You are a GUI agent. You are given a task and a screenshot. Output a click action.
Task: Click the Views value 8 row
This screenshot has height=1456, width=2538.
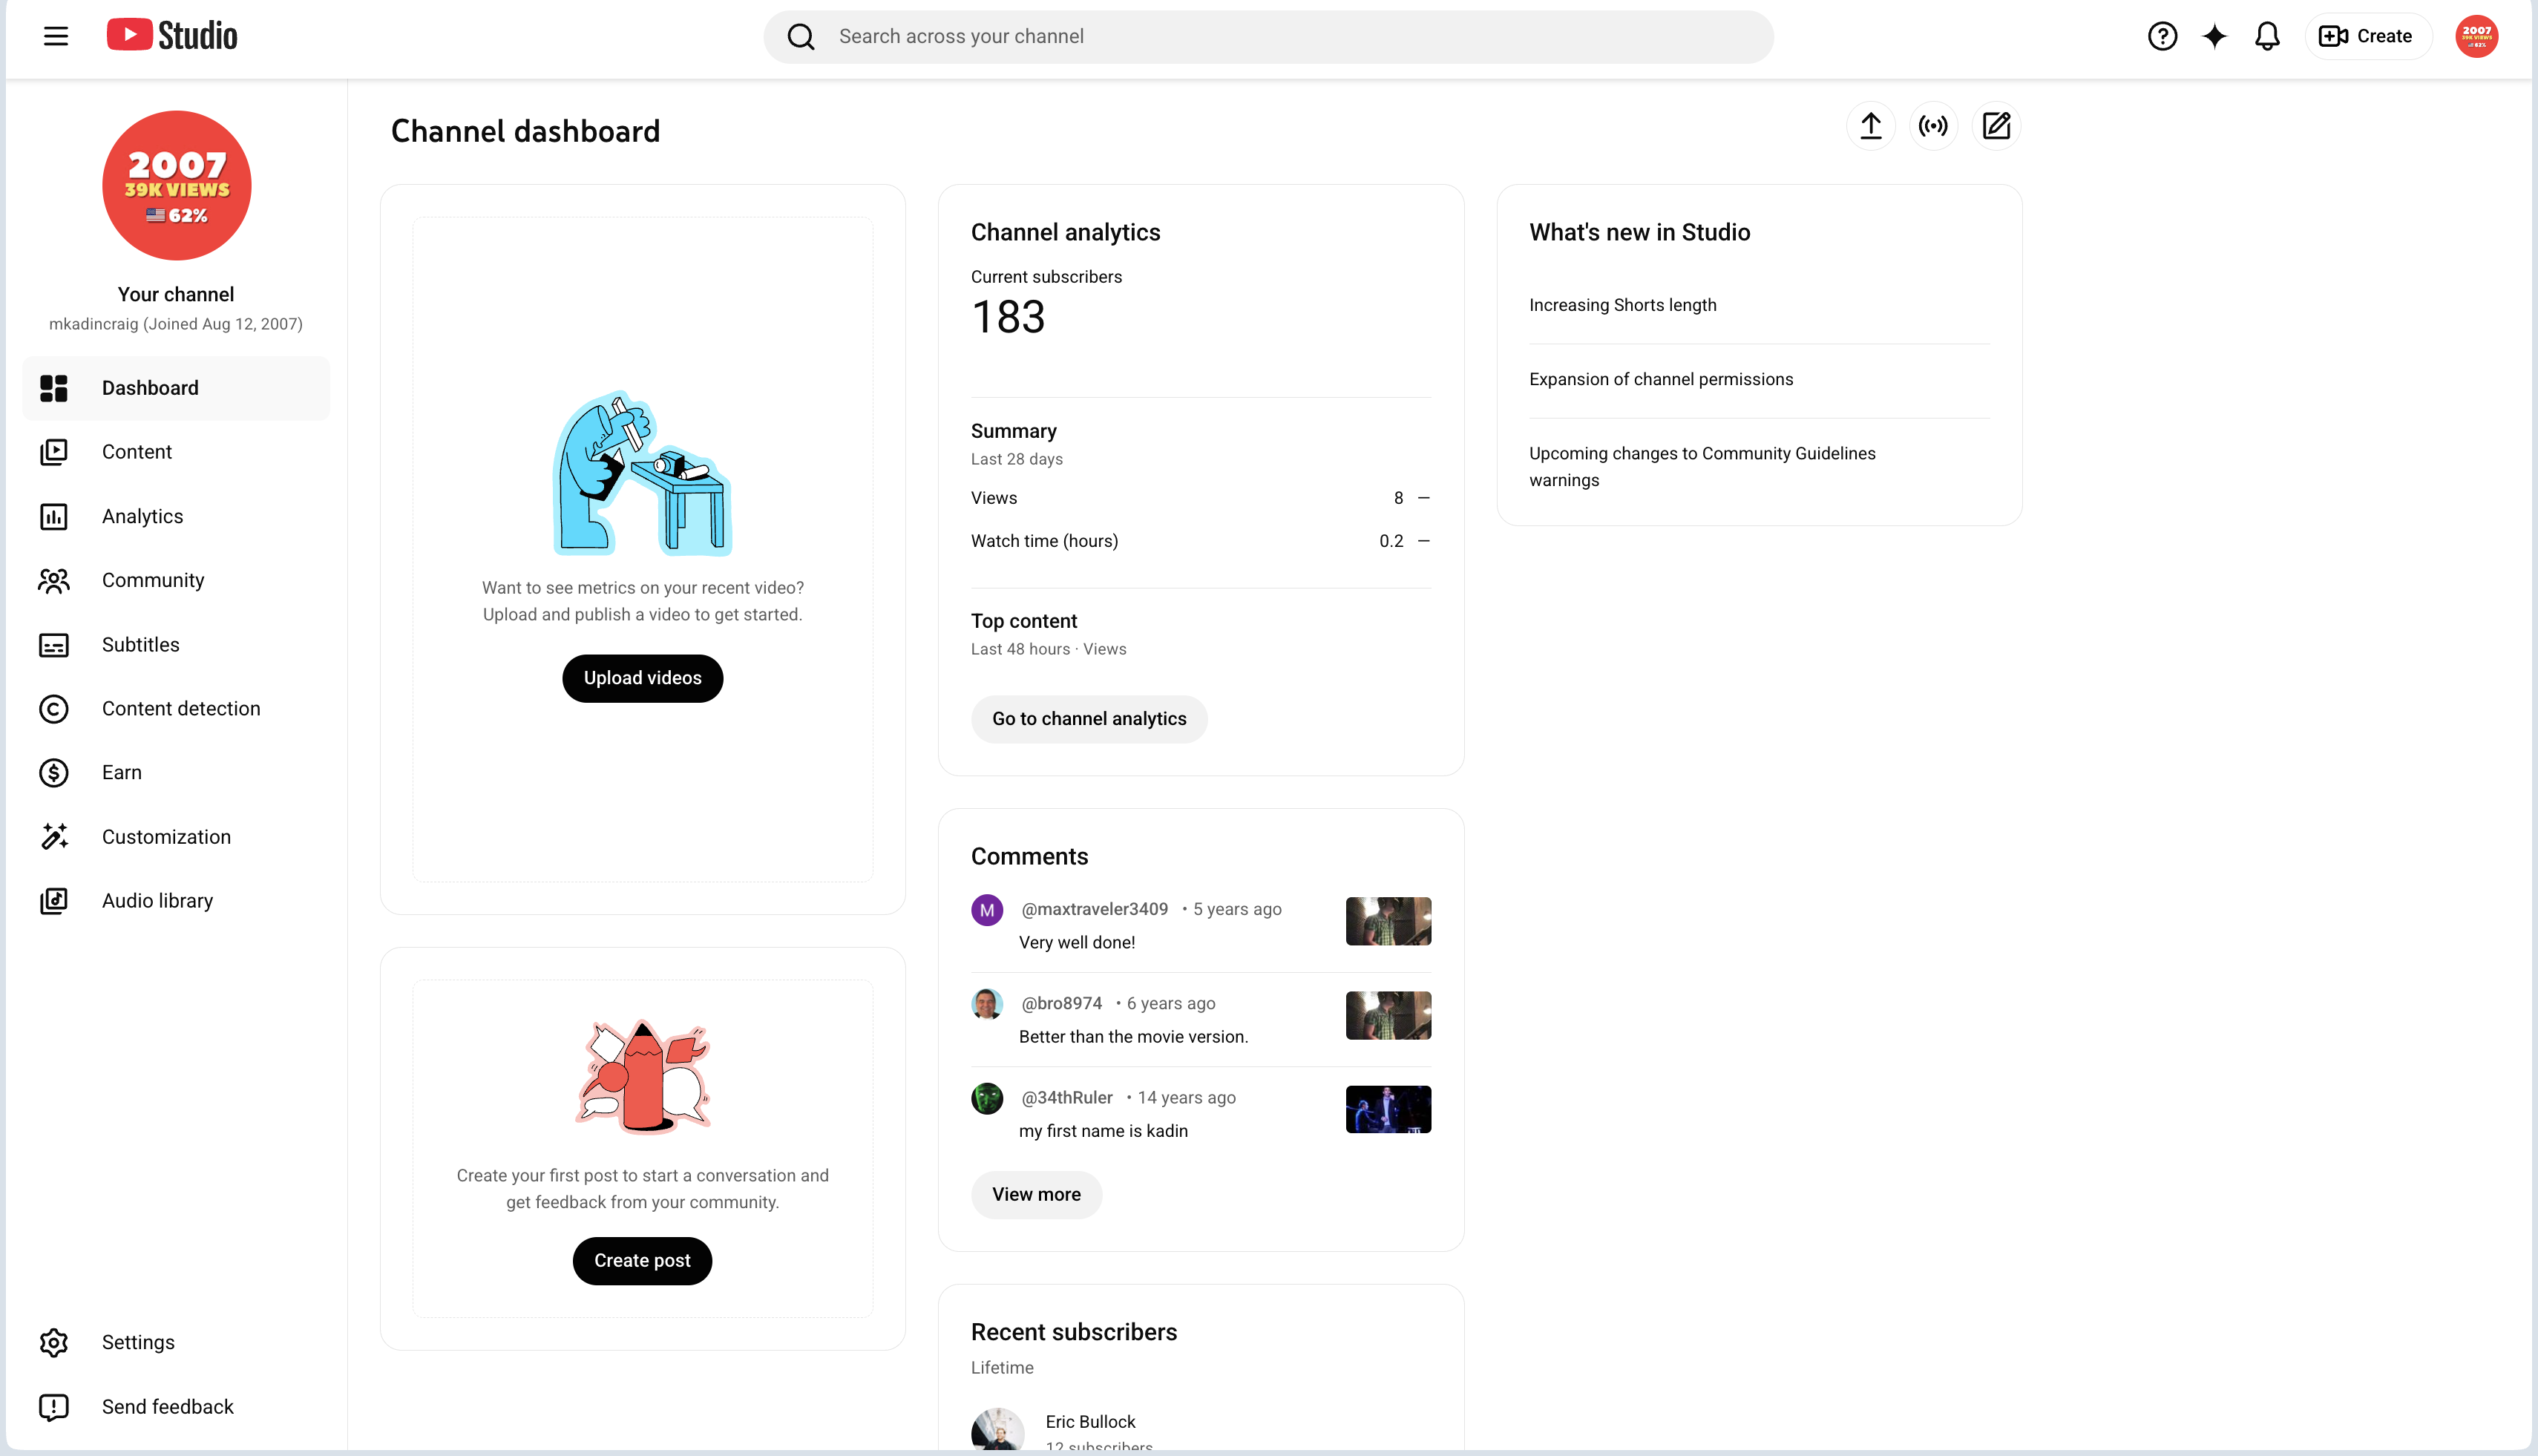1200,498
